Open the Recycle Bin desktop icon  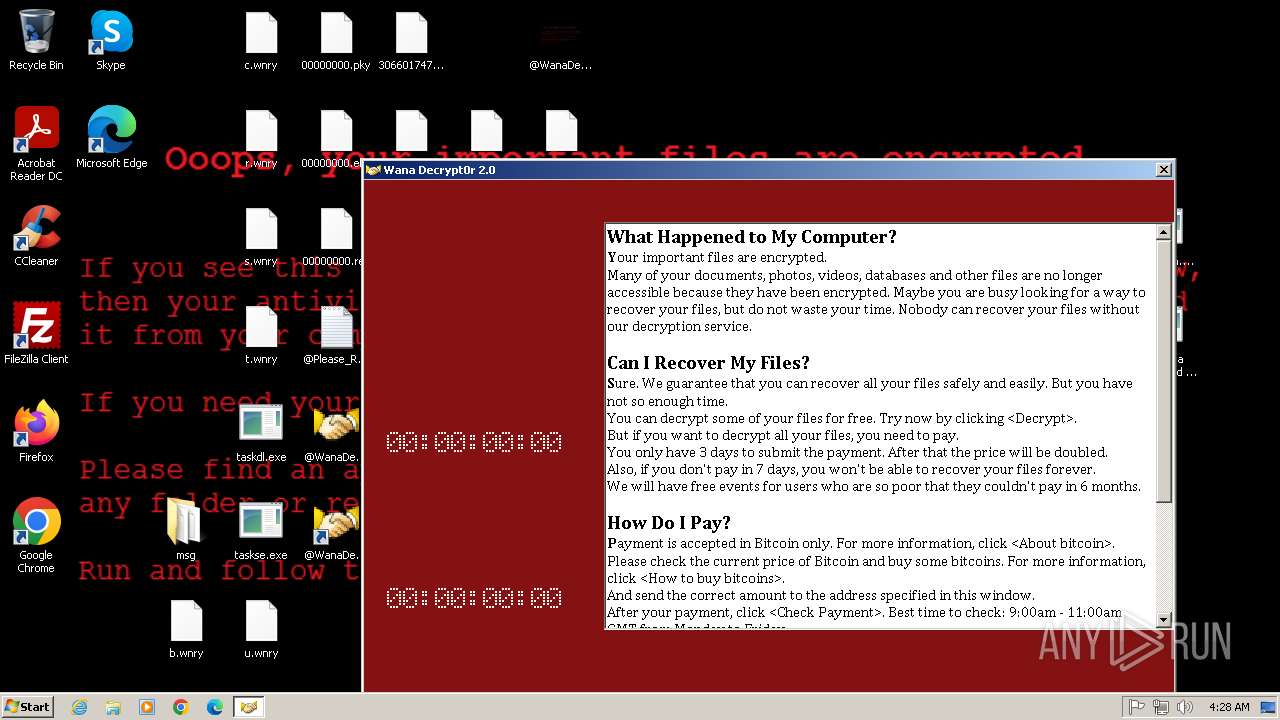point(36,40)
